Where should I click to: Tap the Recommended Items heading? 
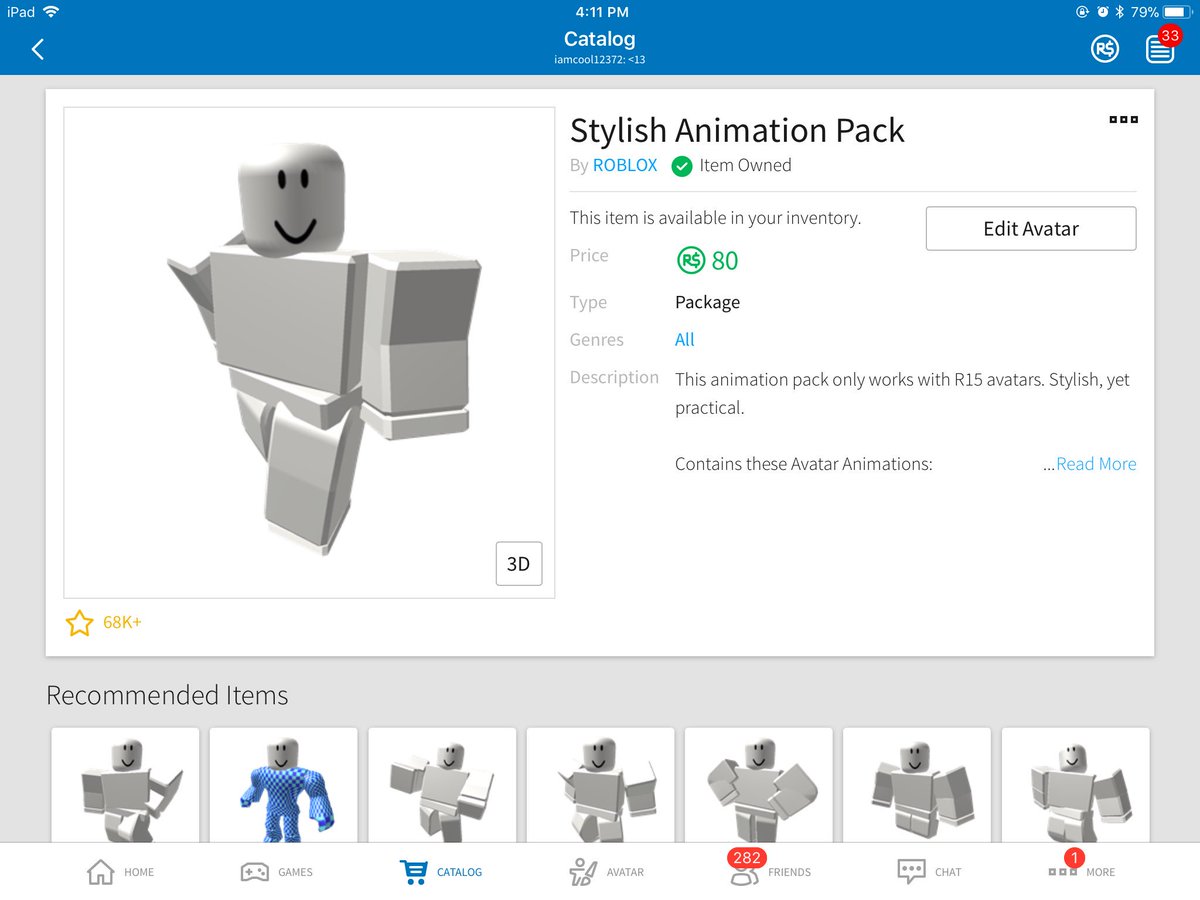[x=167, y=696]
